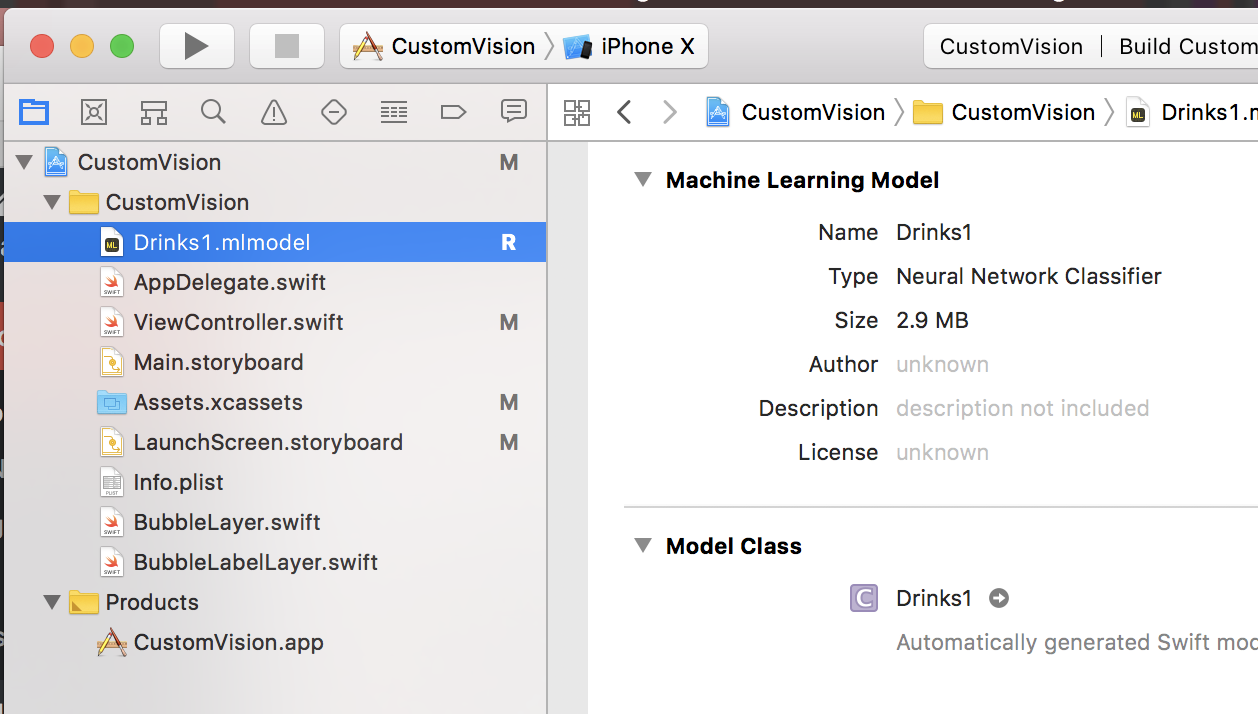
Task: Click the Info.plist file icon
Action: coord(112,482)
